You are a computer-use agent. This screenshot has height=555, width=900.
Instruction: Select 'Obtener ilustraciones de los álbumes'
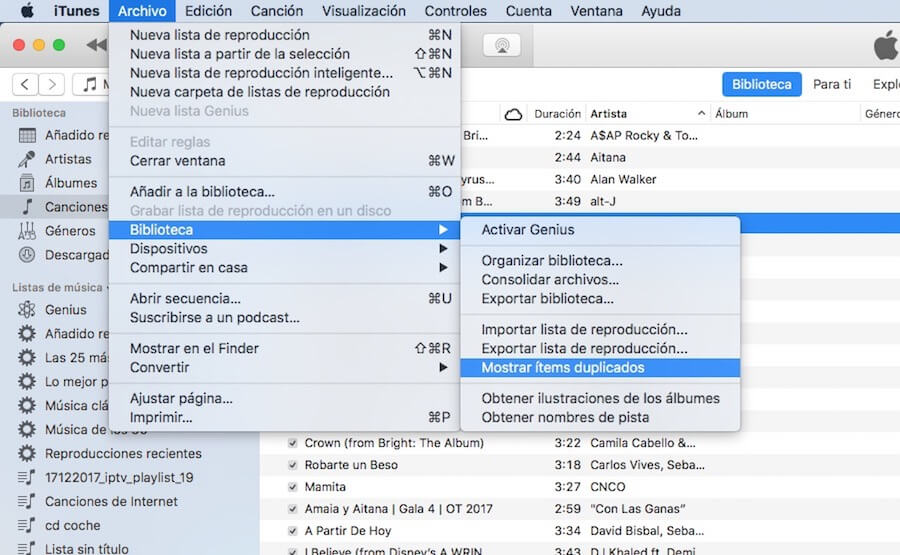coord(600,398)
